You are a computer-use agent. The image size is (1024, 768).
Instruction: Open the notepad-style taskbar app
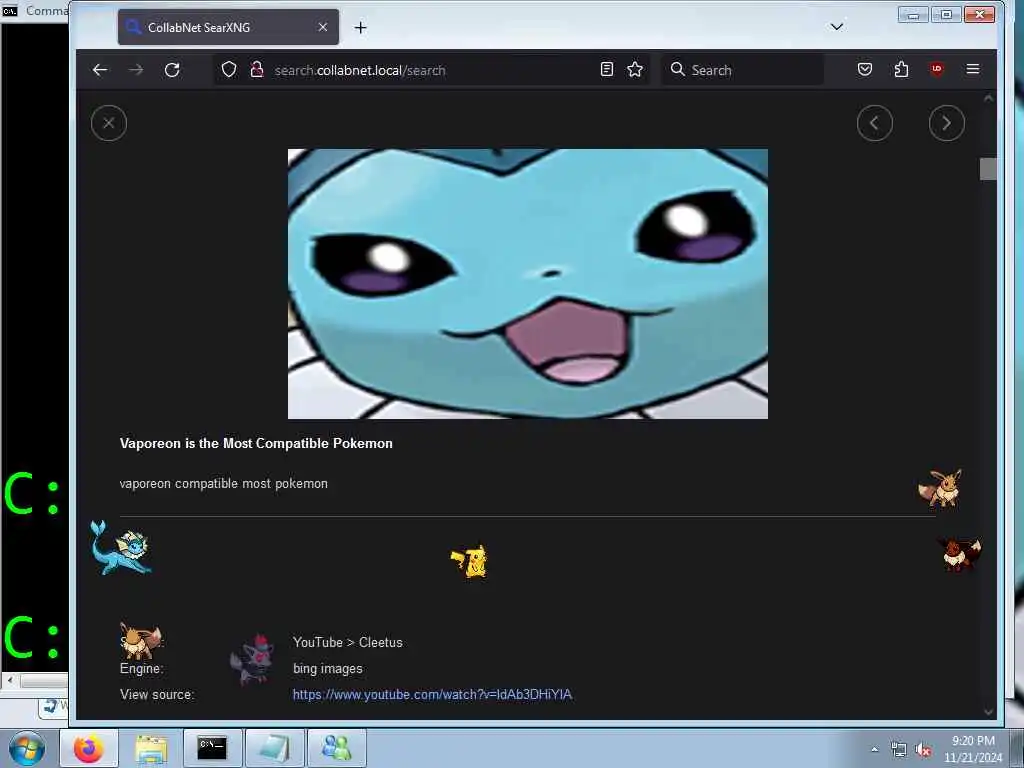click(274, 748)
